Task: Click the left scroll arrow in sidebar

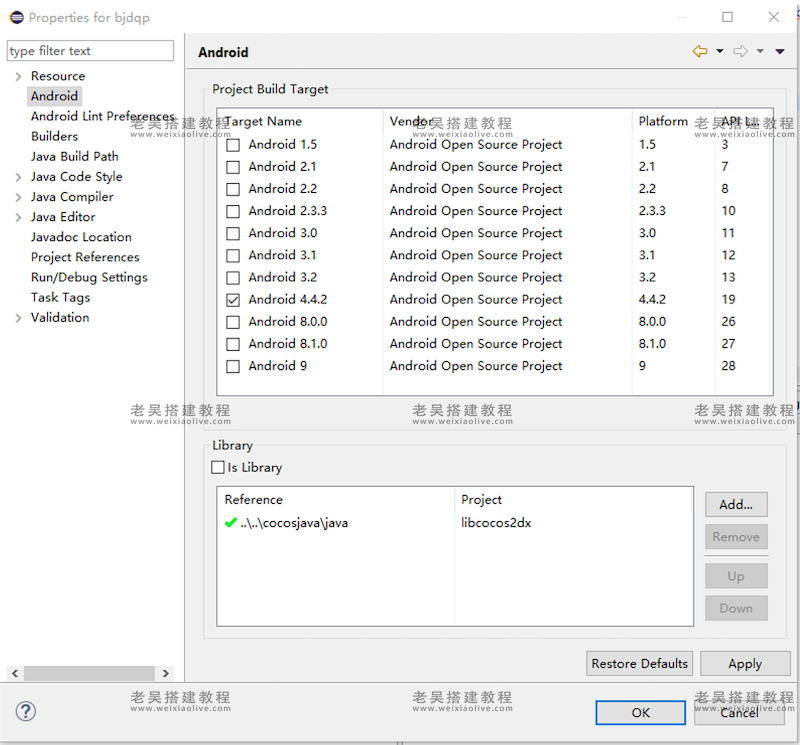Action: pyautogui.click(x=14, y=674)
